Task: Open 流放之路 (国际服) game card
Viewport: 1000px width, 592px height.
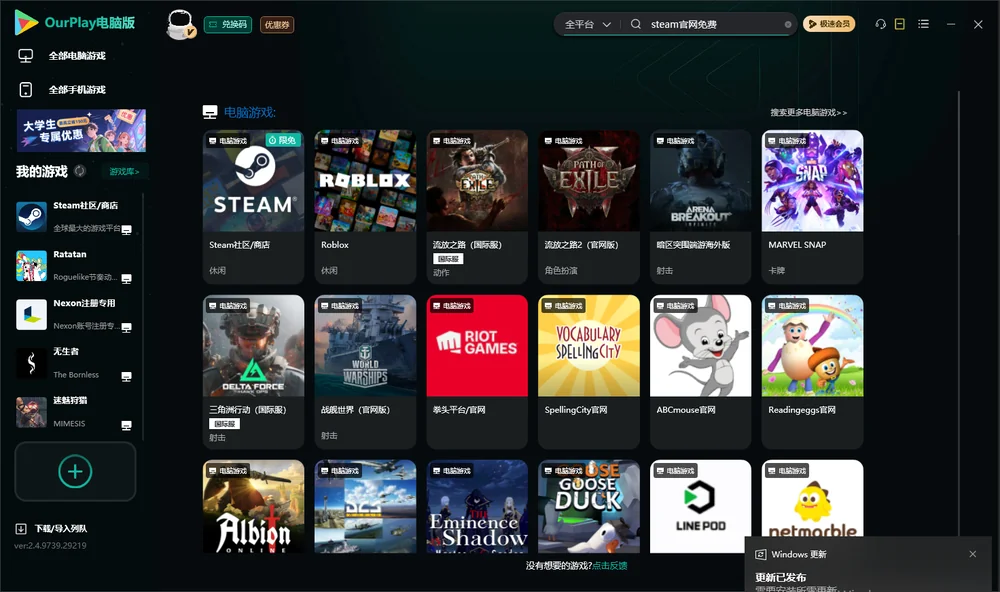Action: coord(477,207)
